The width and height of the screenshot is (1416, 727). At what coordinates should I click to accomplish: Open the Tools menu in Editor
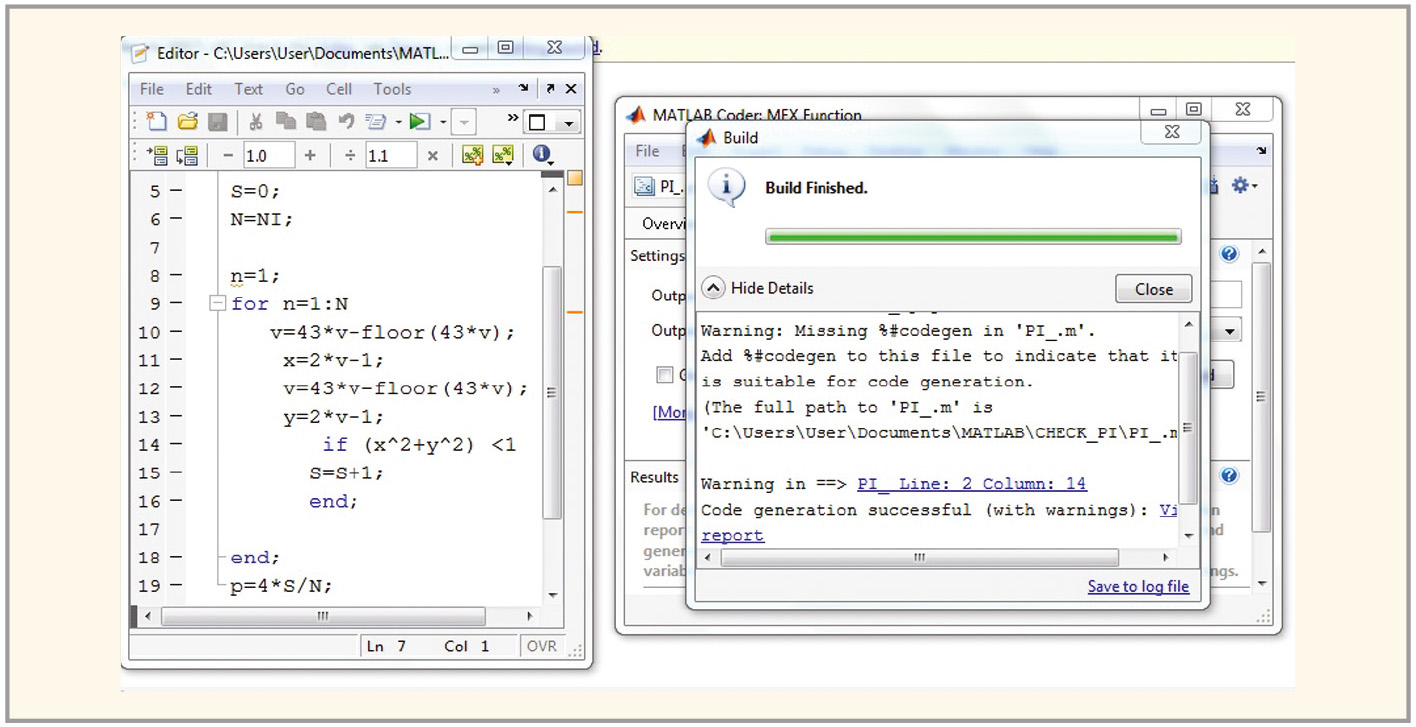tap(392, 89)
